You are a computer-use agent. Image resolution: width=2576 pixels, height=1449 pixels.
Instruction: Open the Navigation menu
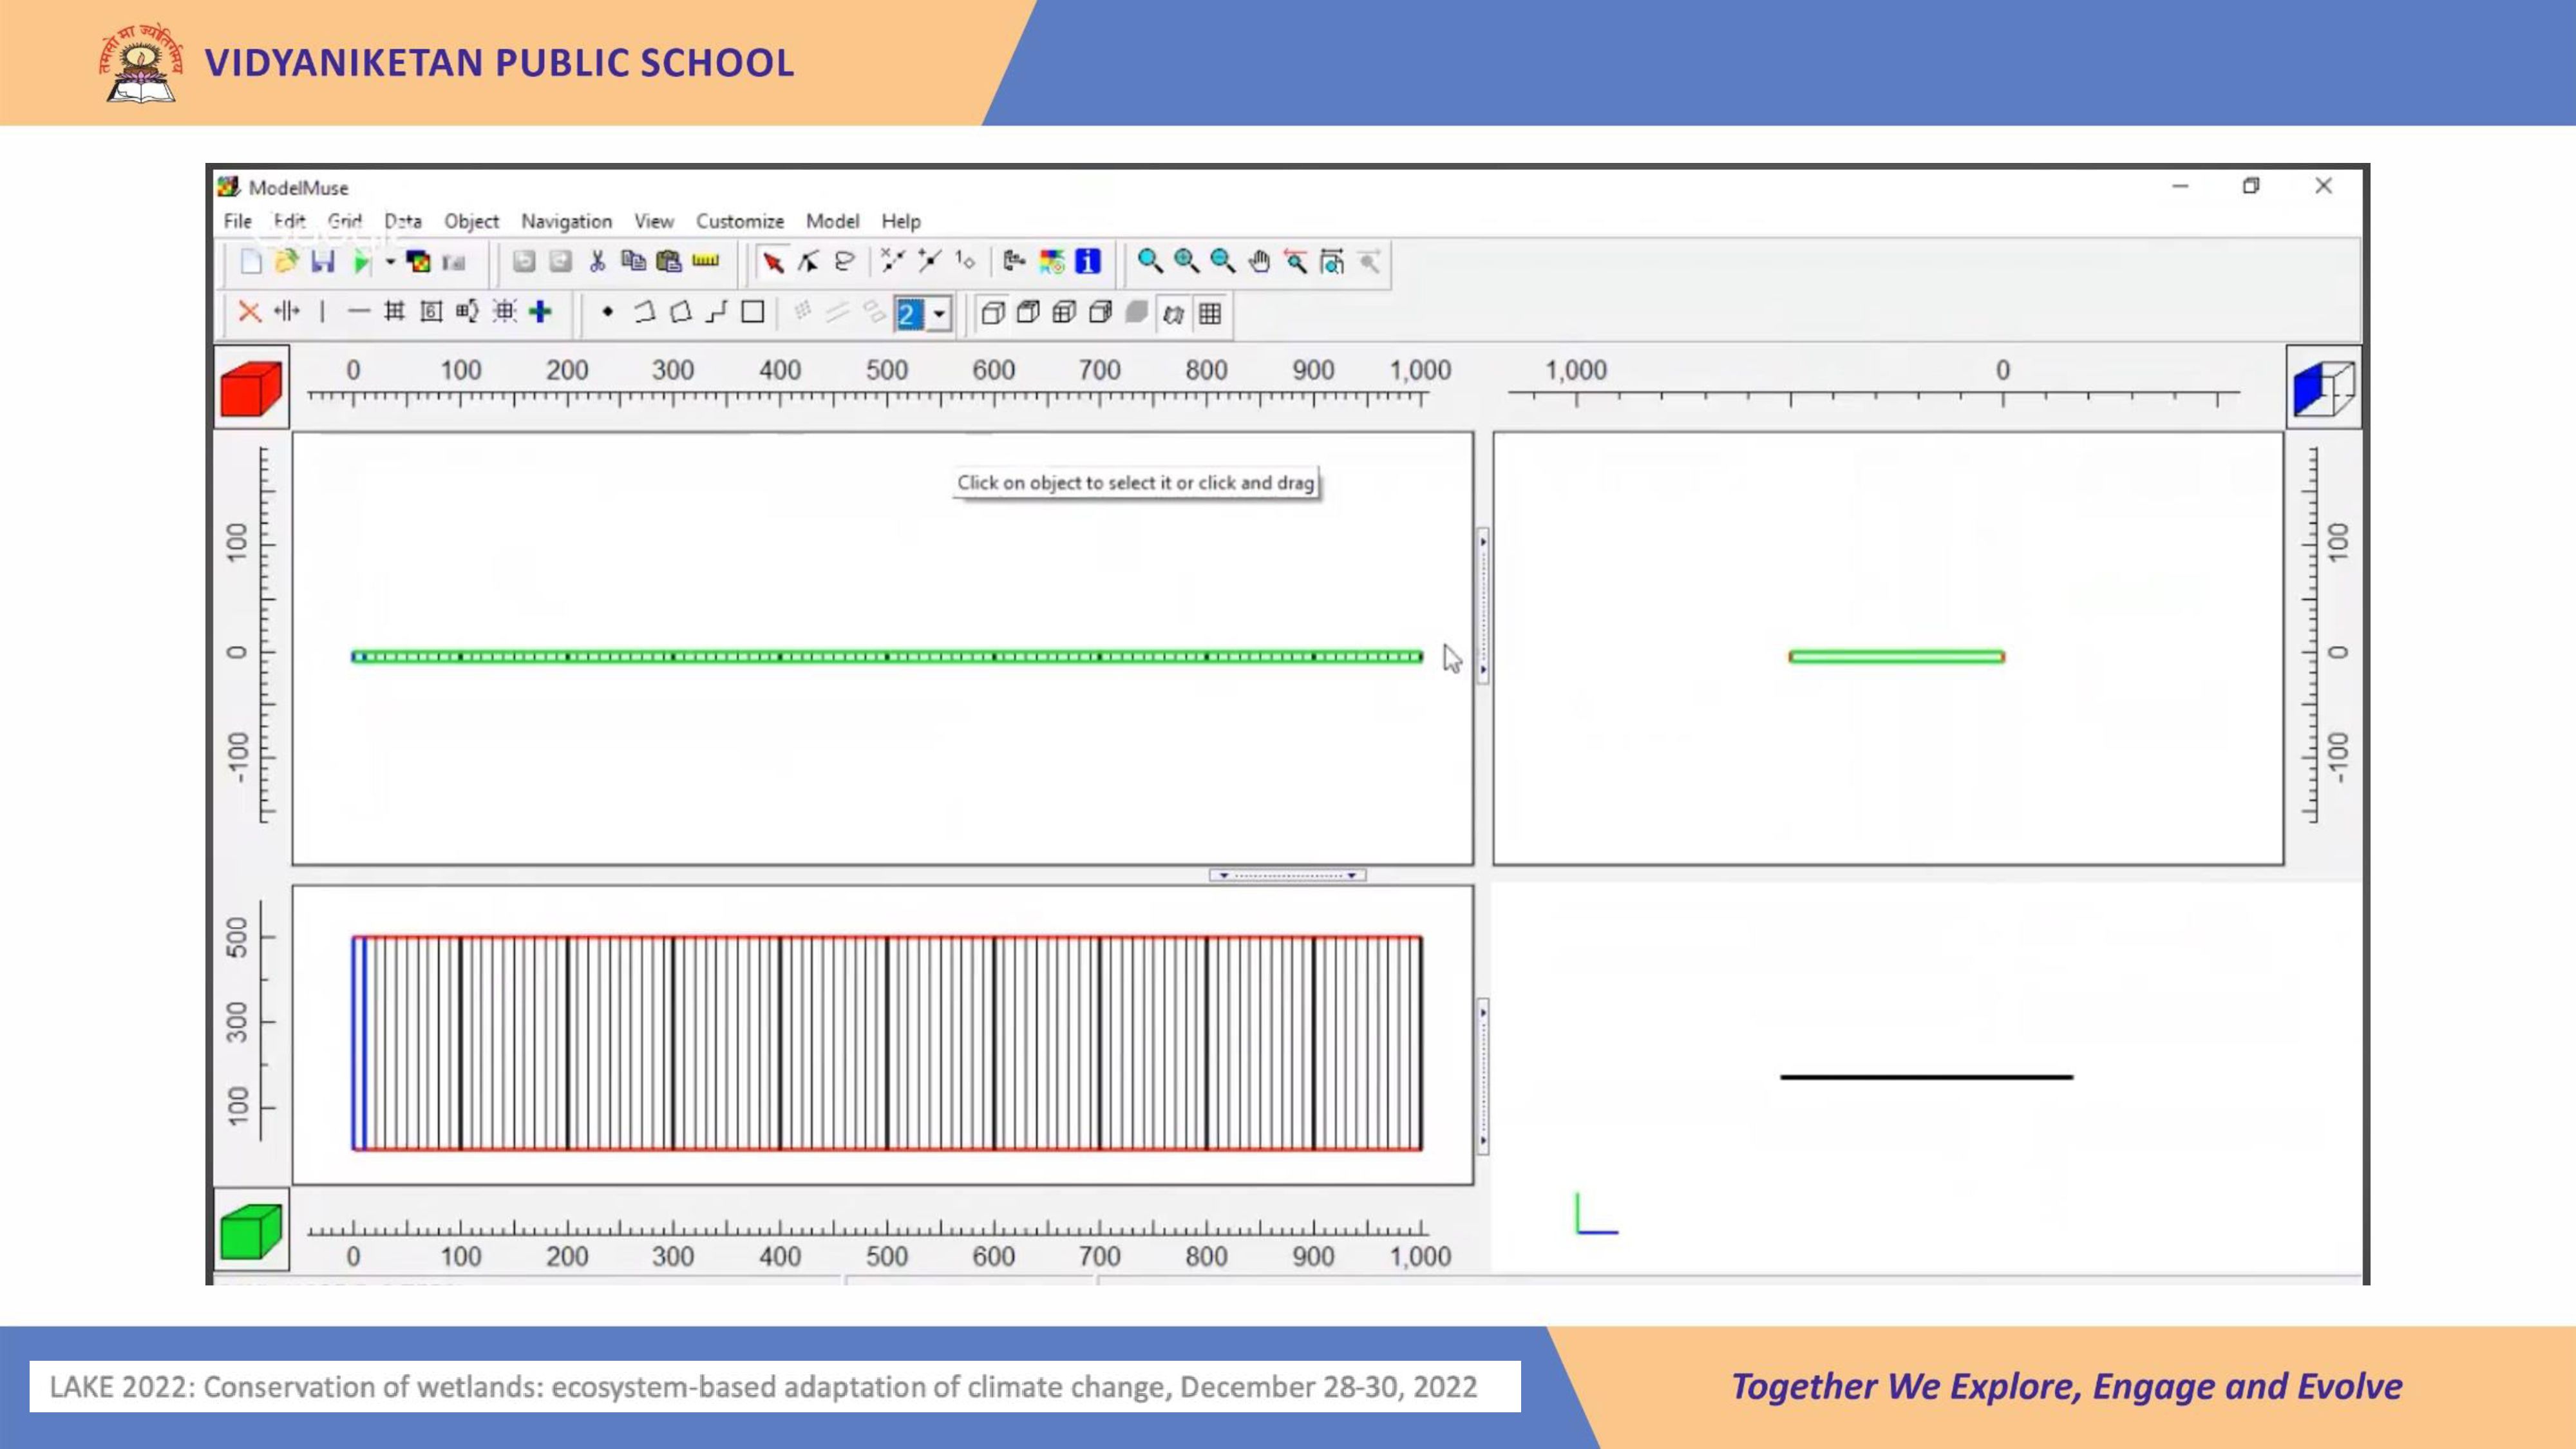(x=566, y=221)
